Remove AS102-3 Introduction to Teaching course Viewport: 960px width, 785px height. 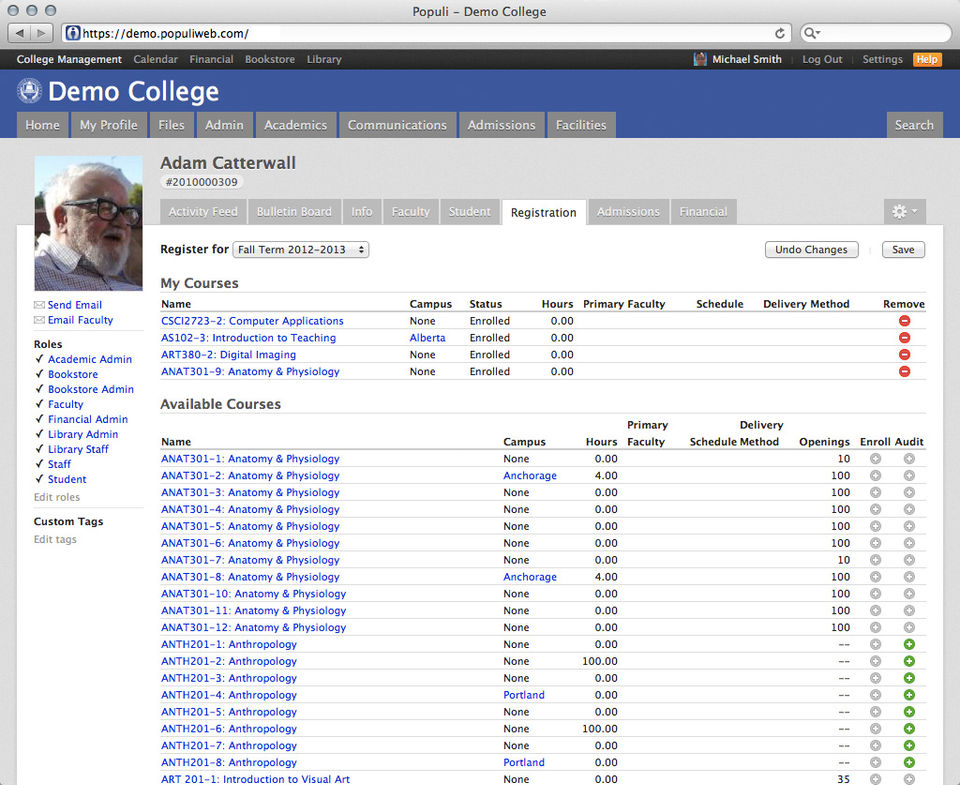tap(904, 337)
